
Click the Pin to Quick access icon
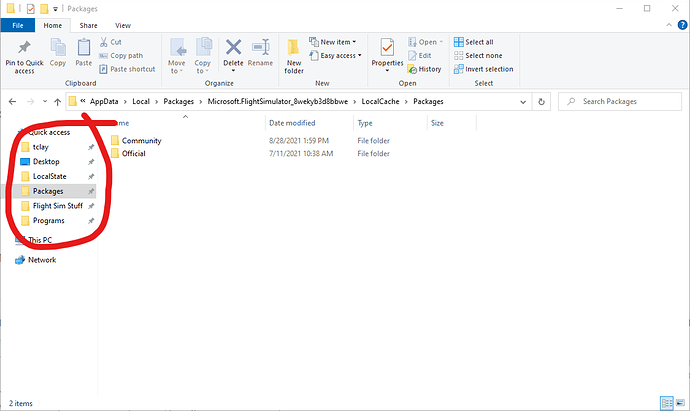(23, 50)
